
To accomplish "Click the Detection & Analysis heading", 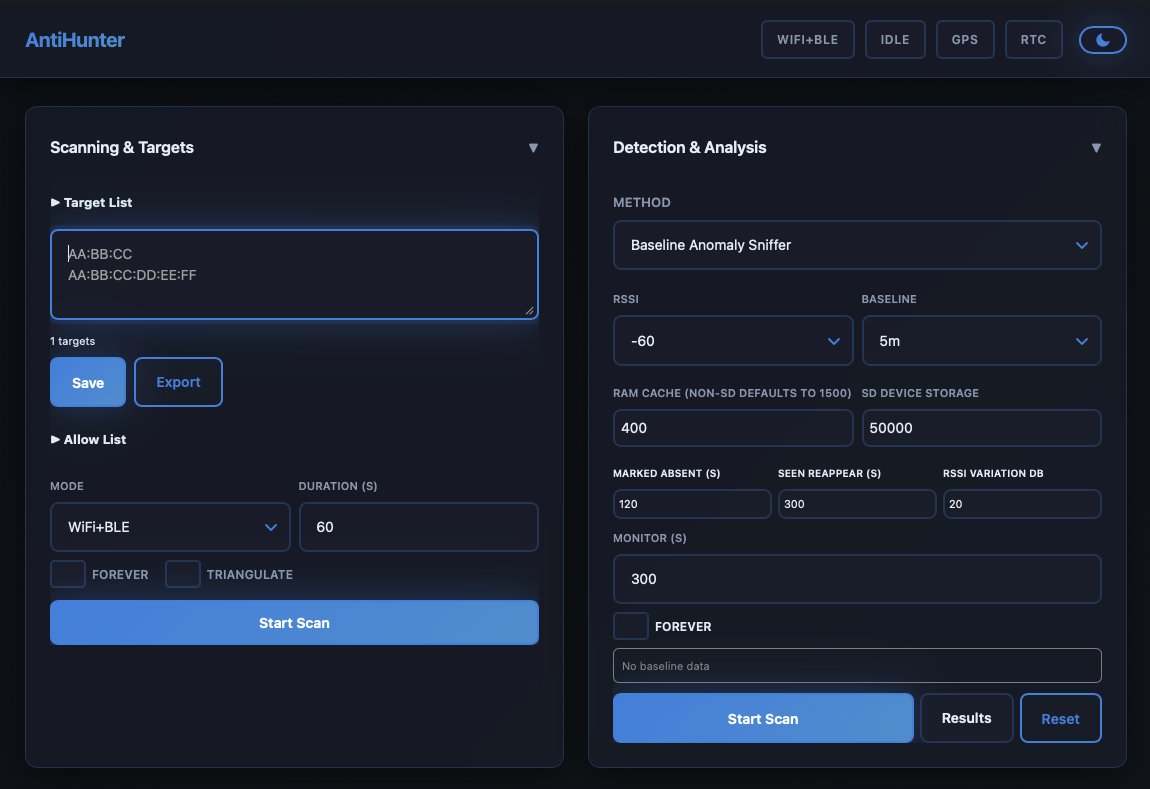I will [x=689, y=147].
